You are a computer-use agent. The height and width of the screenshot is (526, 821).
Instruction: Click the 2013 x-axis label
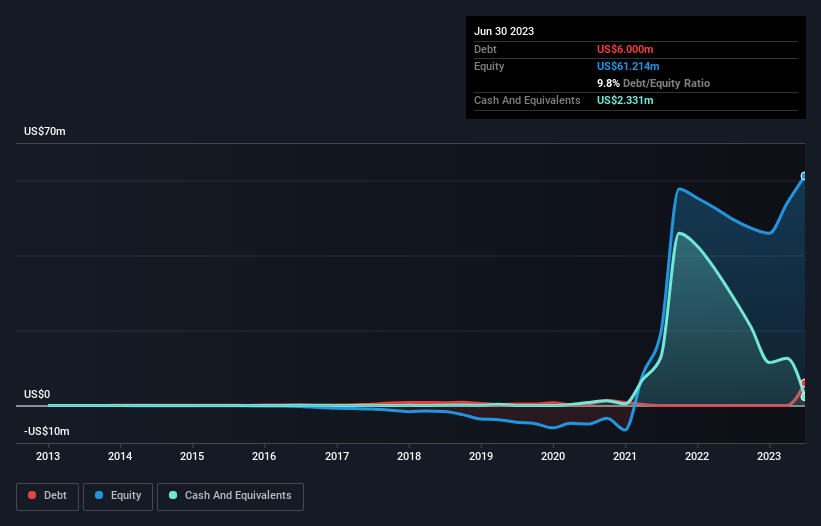coord(48,456)
